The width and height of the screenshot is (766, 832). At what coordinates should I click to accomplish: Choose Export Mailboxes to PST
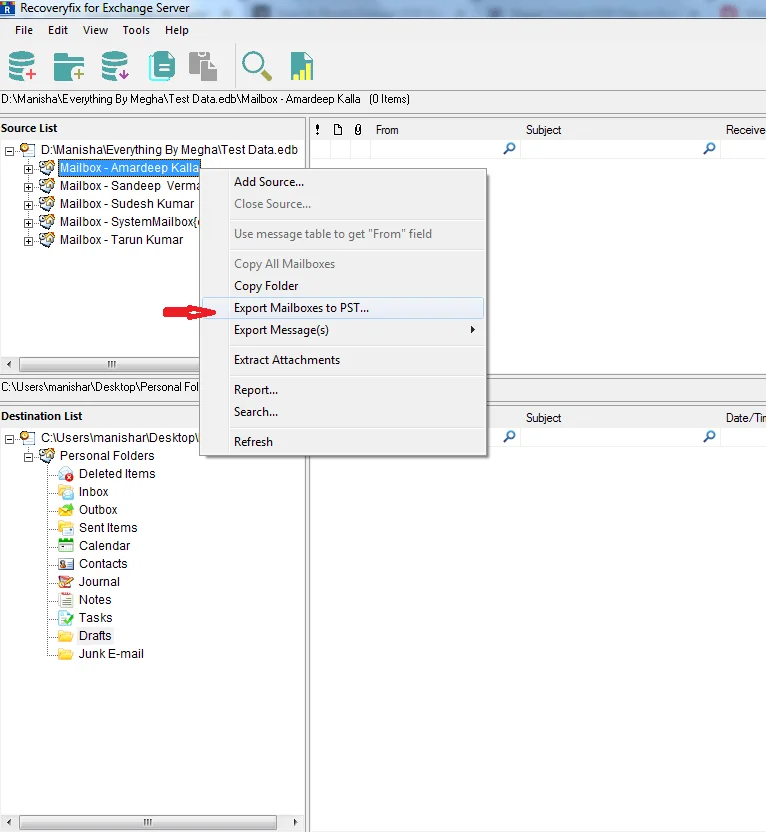pyautogui.click(x=343, y=308)
